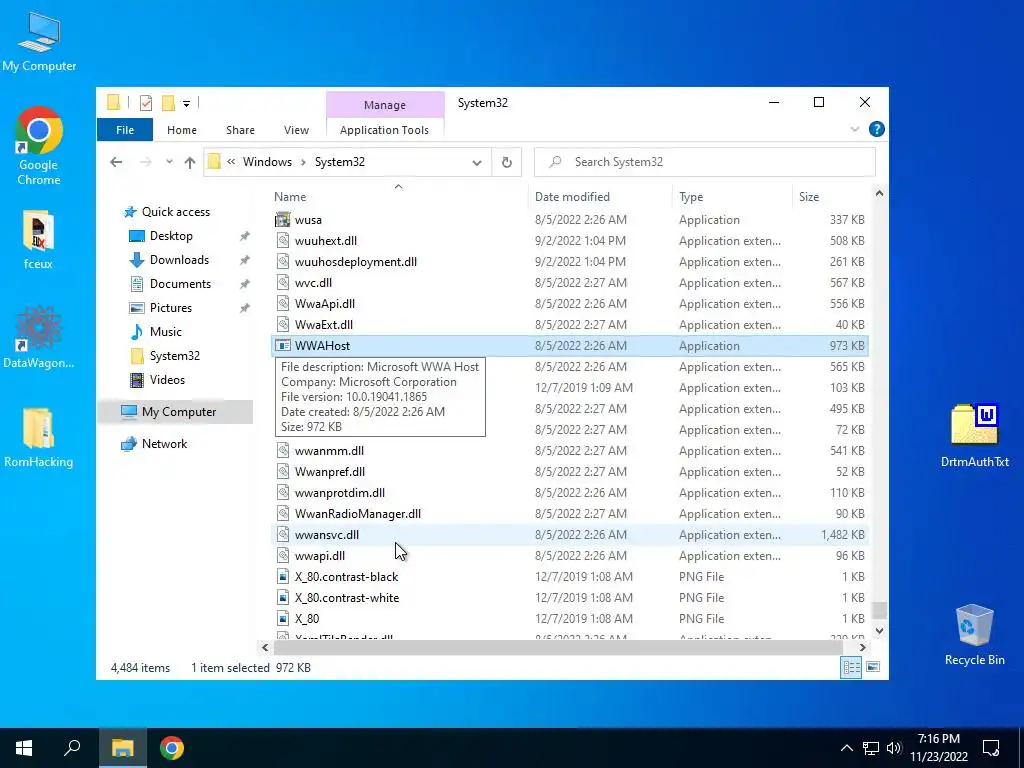Screen dimensions: 1024x768
Task: Switch to the Home ribbon tab
Action: [x=182, y=130]
